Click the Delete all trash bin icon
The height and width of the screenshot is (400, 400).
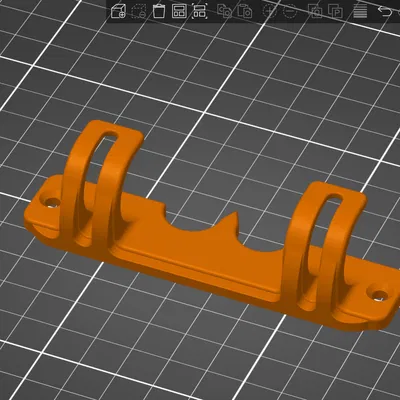point(159,11)
